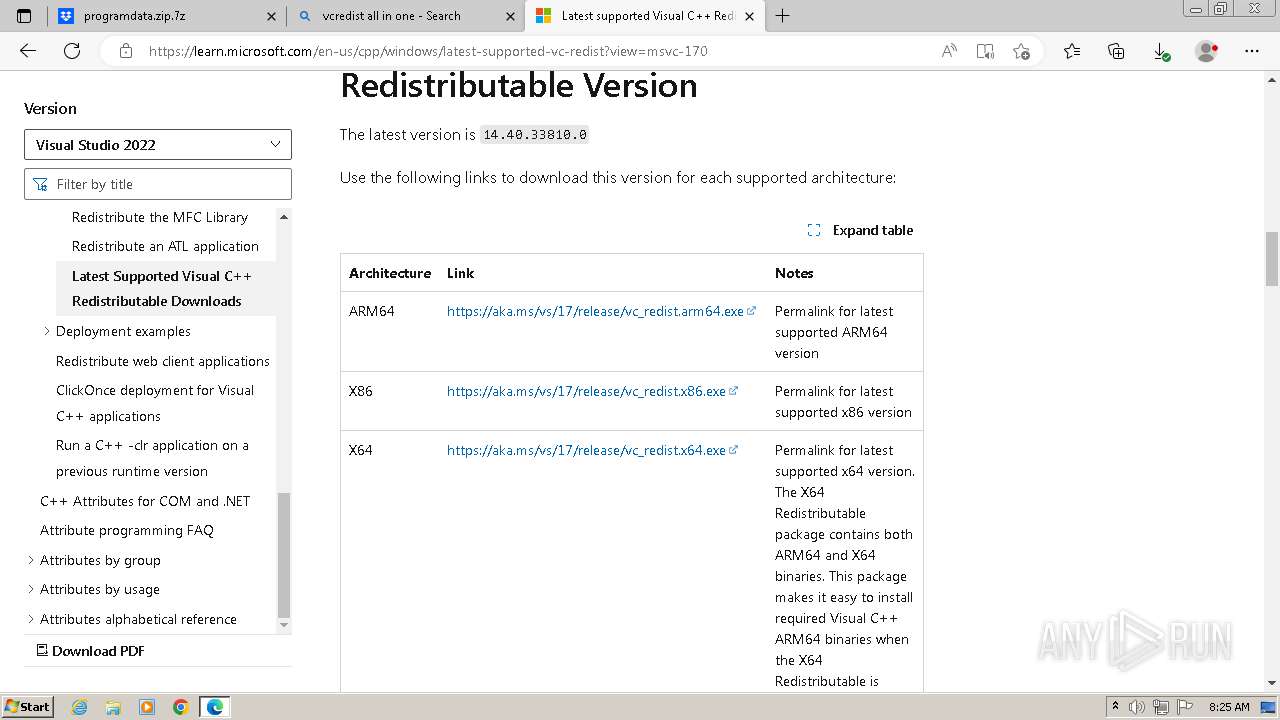
Task: Activate the Read aloud icon
Action: pyautogui.click(x=949, y=51)
